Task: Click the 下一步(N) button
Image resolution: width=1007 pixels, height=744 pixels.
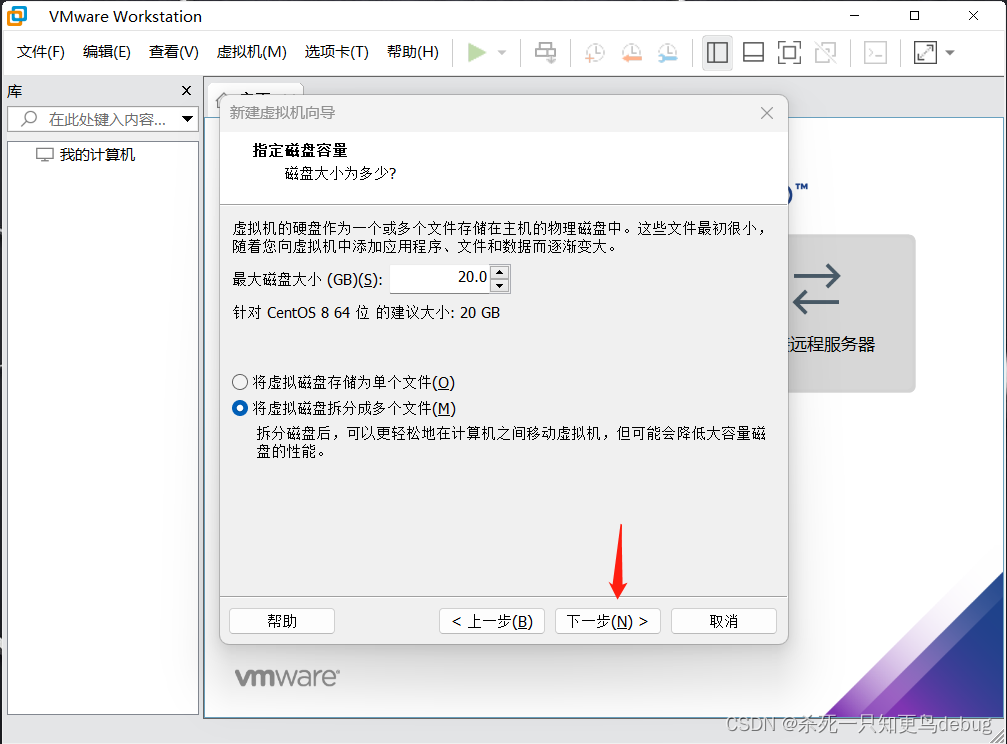Action: point(607,620)
